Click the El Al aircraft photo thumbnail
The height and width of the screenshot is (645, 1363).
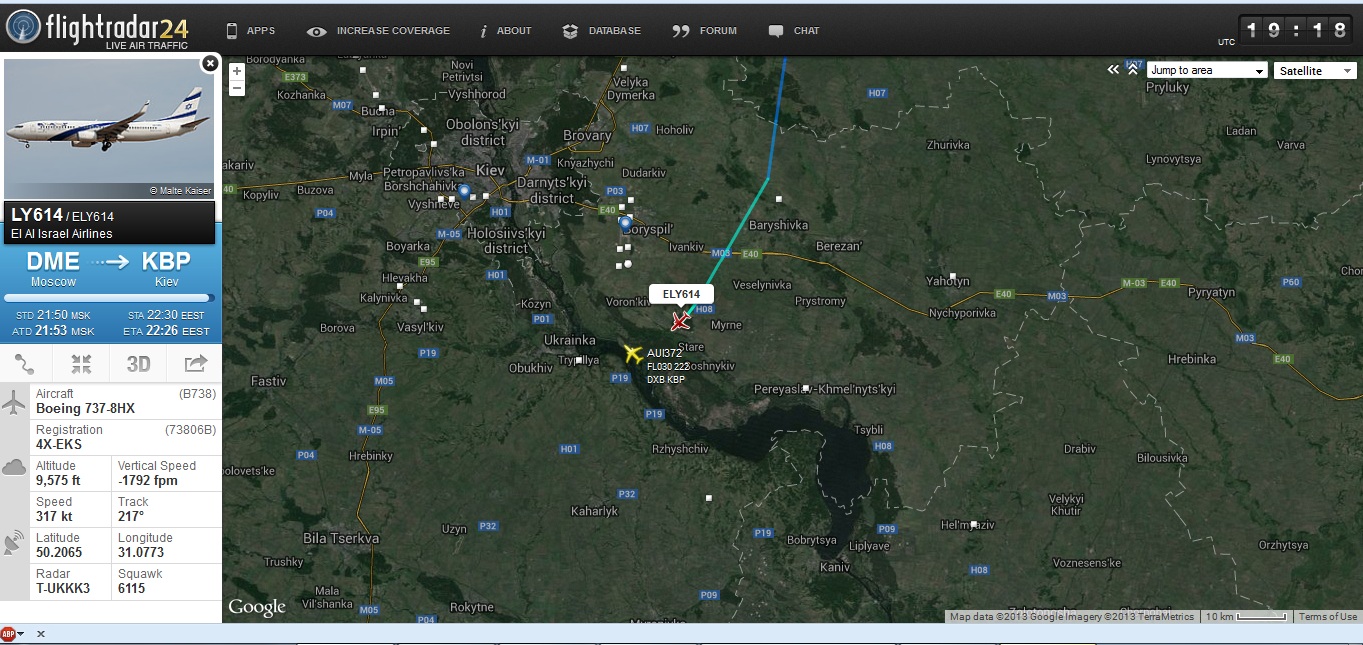tap(110, 129)
